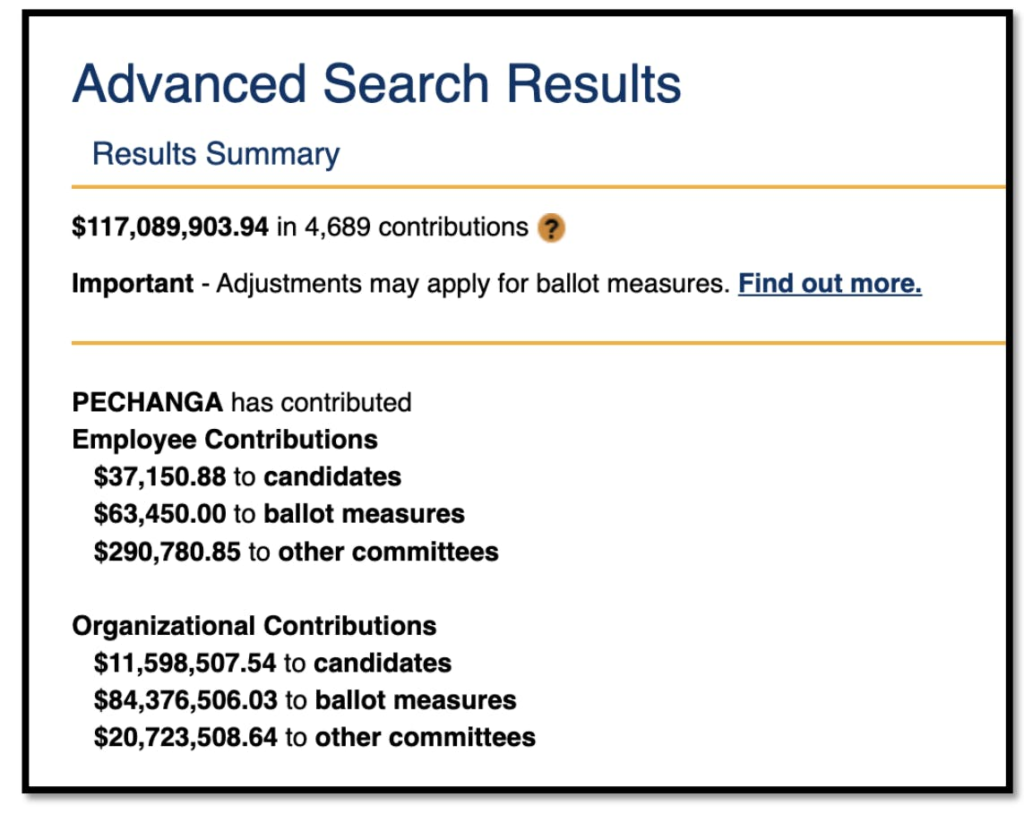Click the Advanced Search Results heading
The height and width of the screenshot is (814, 1024).
pyautogui.click(x=376, y=84)
